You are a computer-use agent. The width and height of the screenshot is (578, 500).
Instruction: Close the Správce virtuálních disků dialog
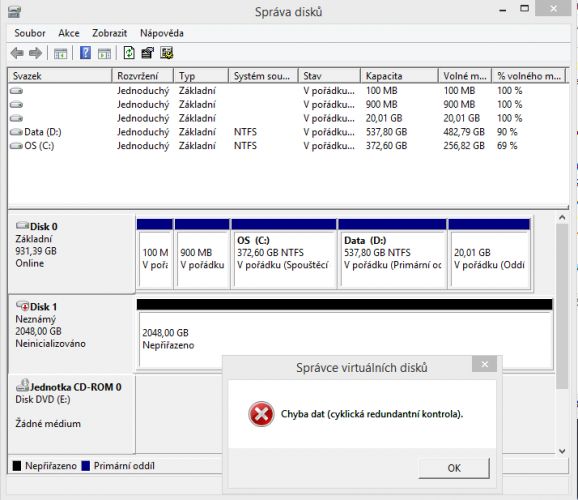point(484,364)
